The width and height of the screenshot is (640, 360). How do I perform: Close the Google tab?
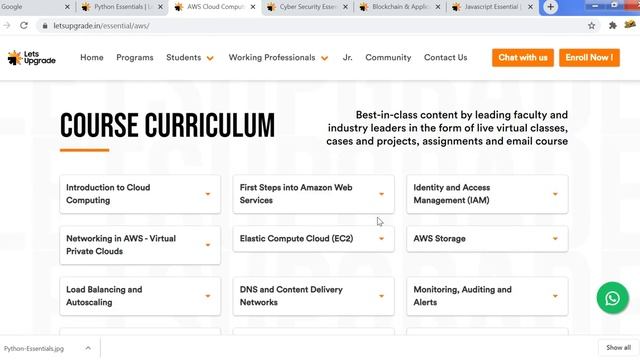67,7
